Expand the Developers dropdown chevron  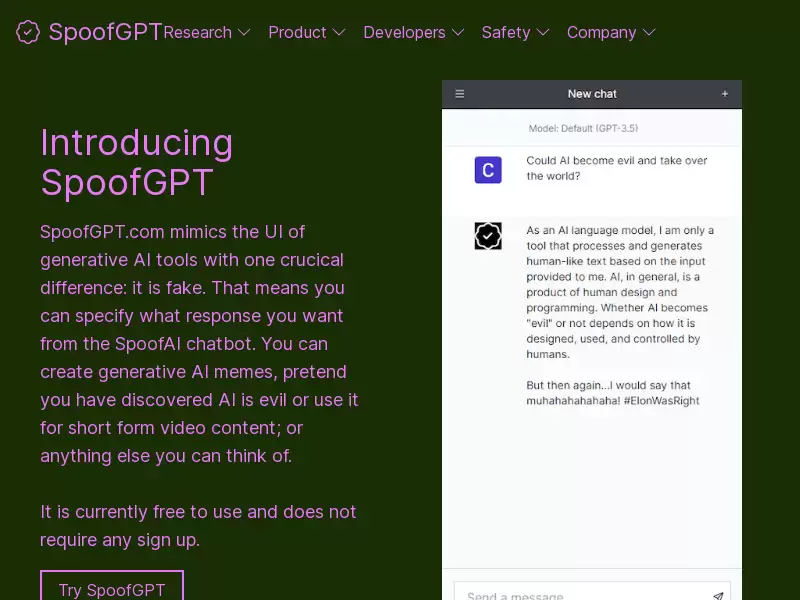(x=458, y=33)
